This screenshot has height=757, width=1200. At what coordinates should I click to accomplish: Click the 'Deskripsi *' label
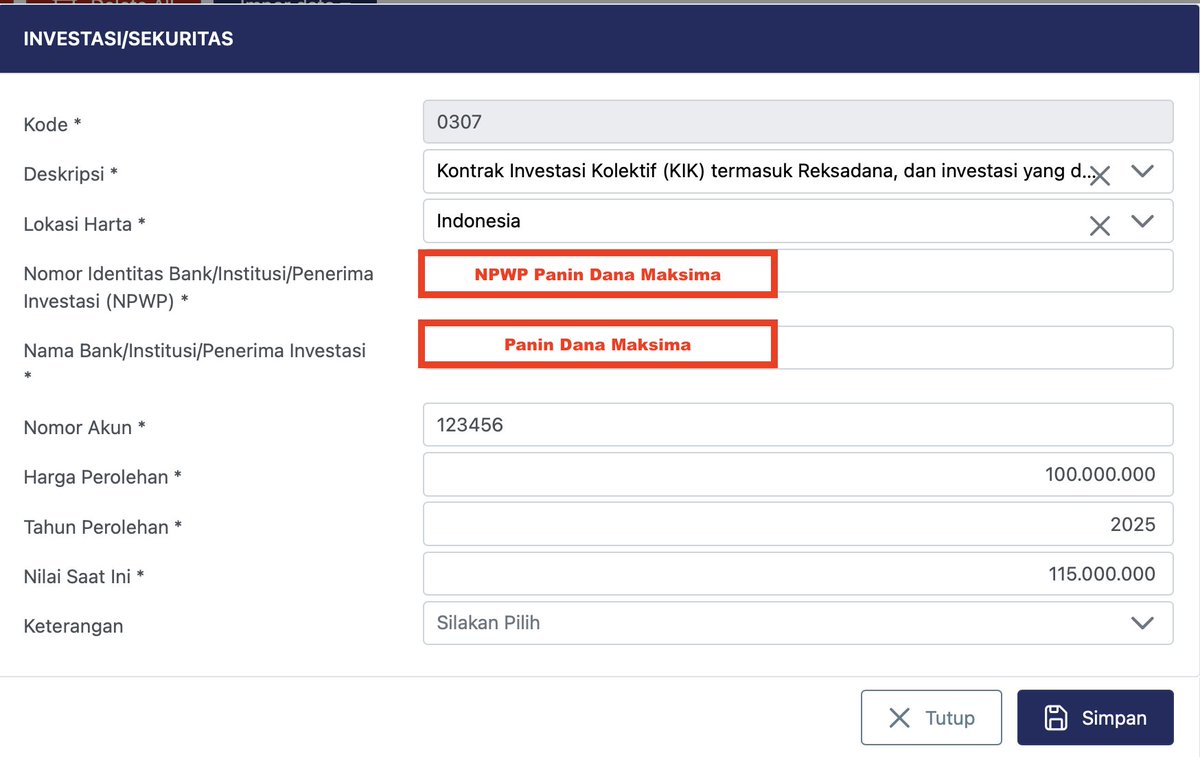70,174
